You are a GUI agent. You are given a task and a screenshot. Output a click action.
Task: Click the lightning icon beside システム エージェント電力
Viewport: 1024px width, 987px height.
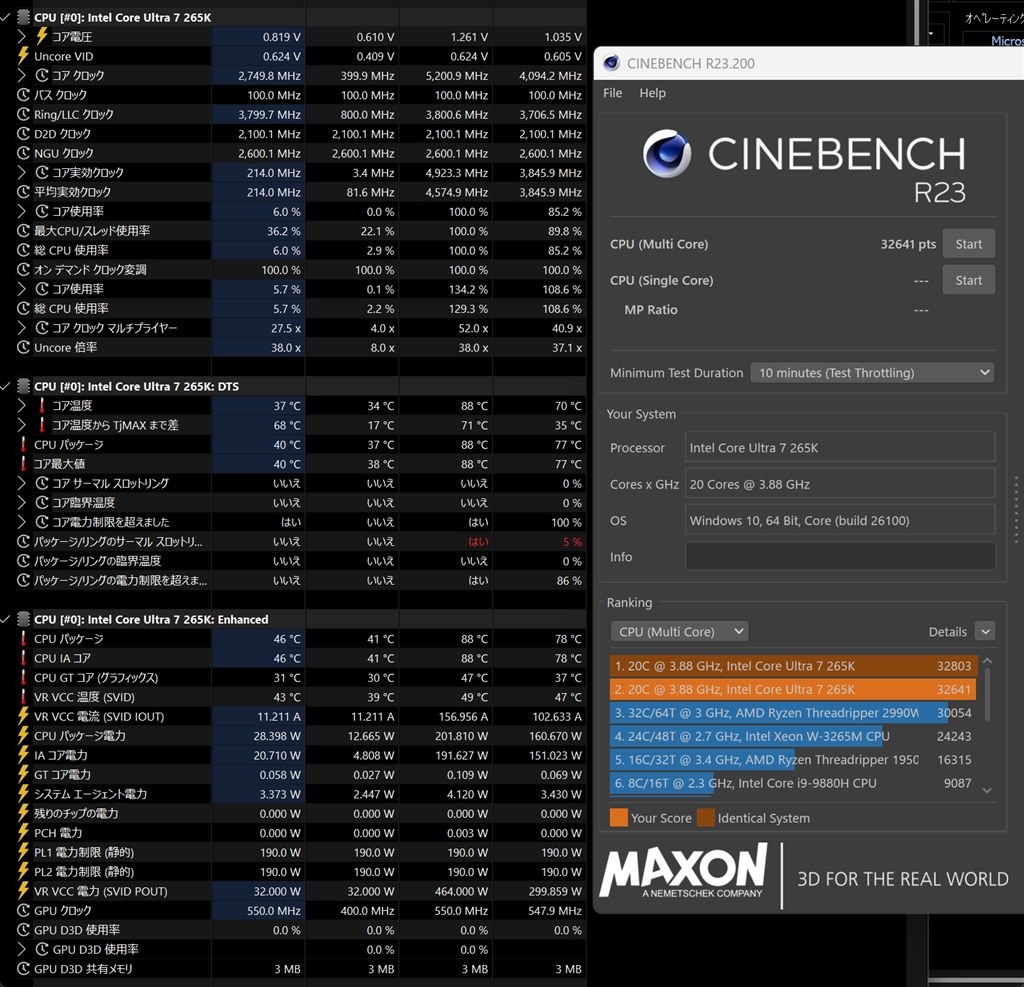[x=23, y=793]
